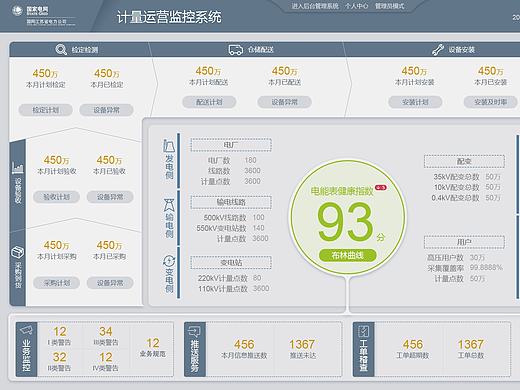The width and height of the screenshot is (520, 390).
Task: Select the 输电侧 vertical label
Action: click(x=169, y=225)
